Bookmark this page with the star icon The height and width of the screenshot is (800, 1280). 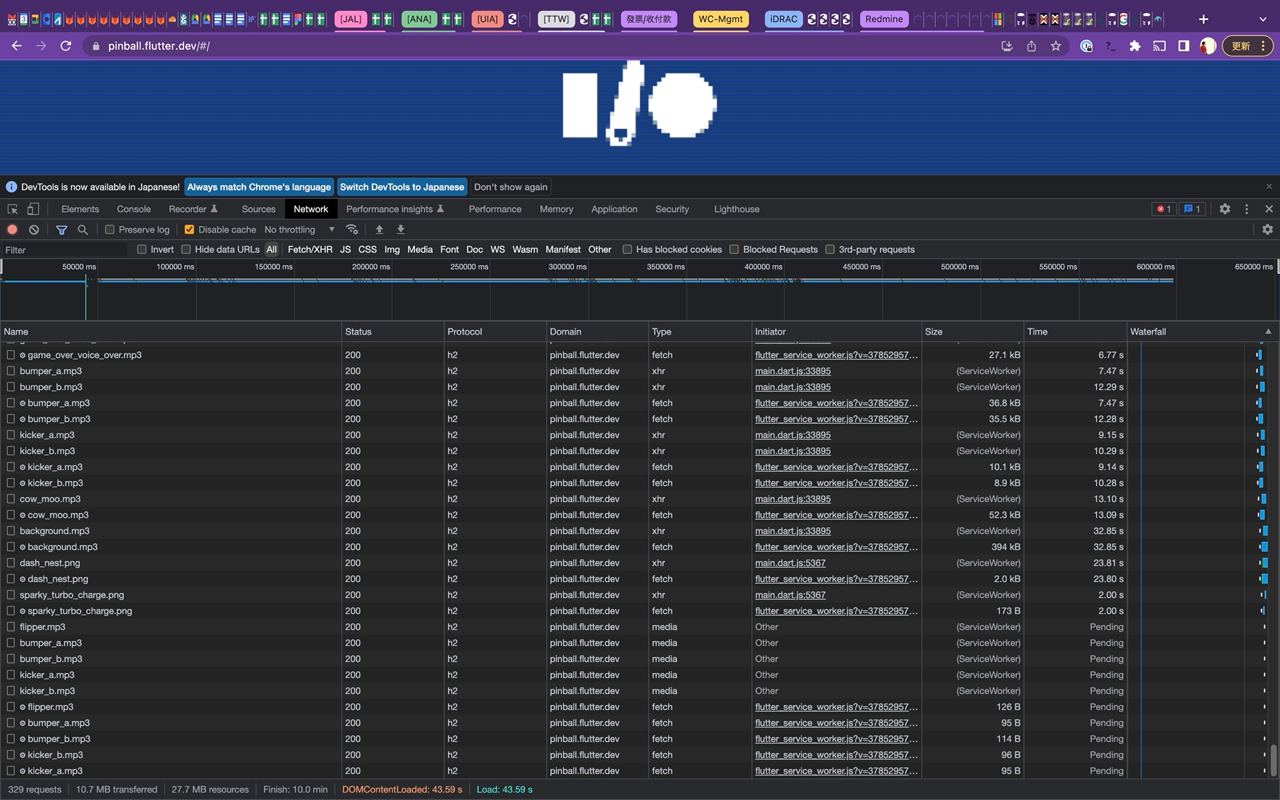tap(1056, 46)
